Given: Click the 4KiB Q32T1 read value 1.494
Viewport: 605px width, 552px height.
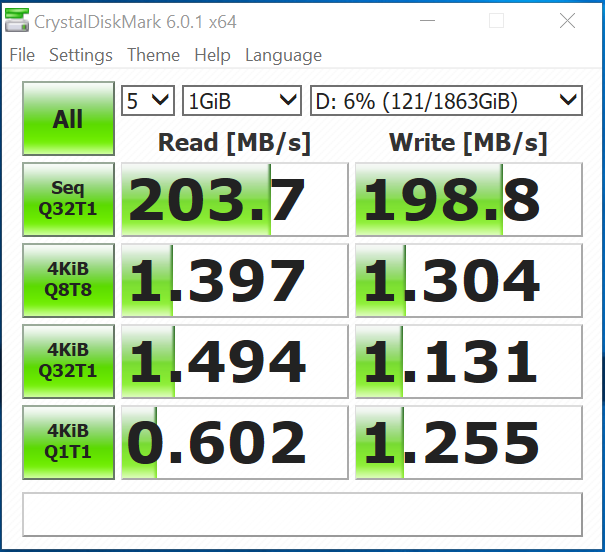Looking at the screenshot, I should click(235, 361).
